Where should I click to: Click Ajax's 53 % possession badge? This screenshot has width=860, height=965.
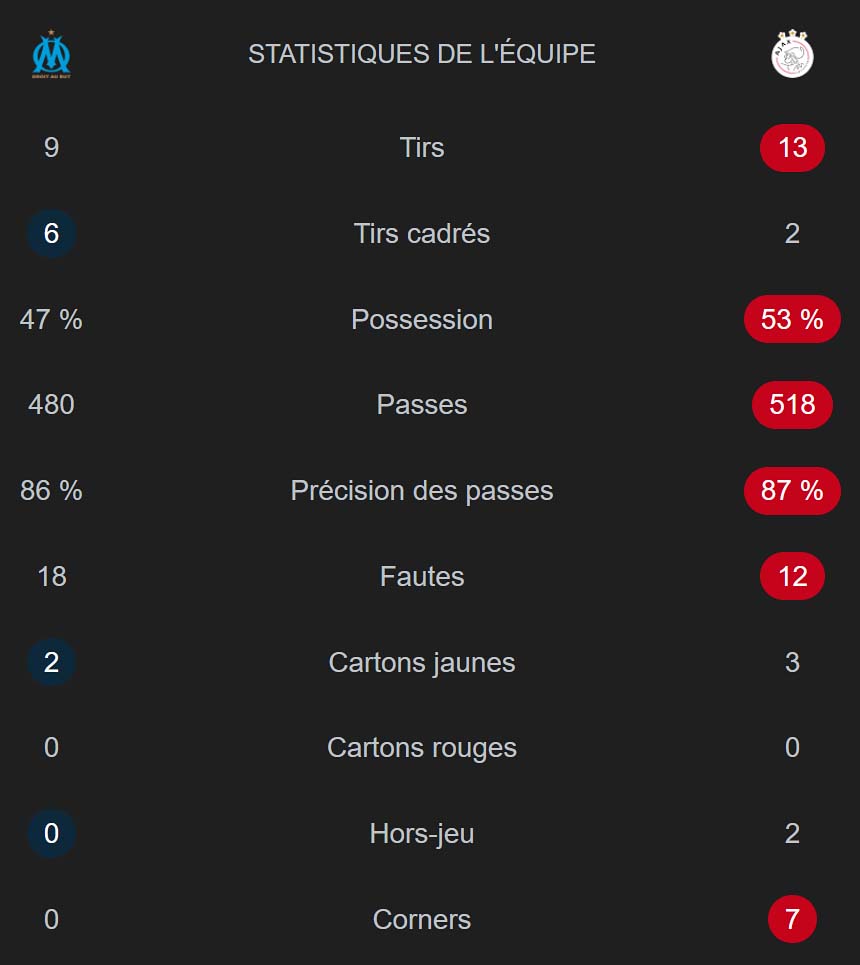[x=792, y=320]
